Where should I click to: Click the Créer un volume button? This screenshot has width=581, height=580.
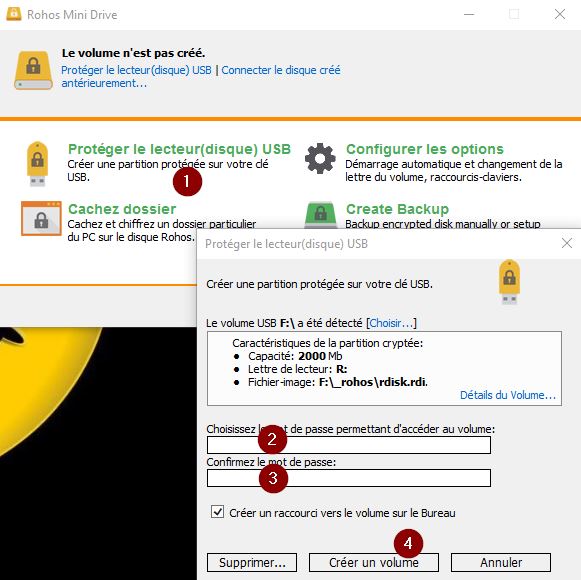374,563
